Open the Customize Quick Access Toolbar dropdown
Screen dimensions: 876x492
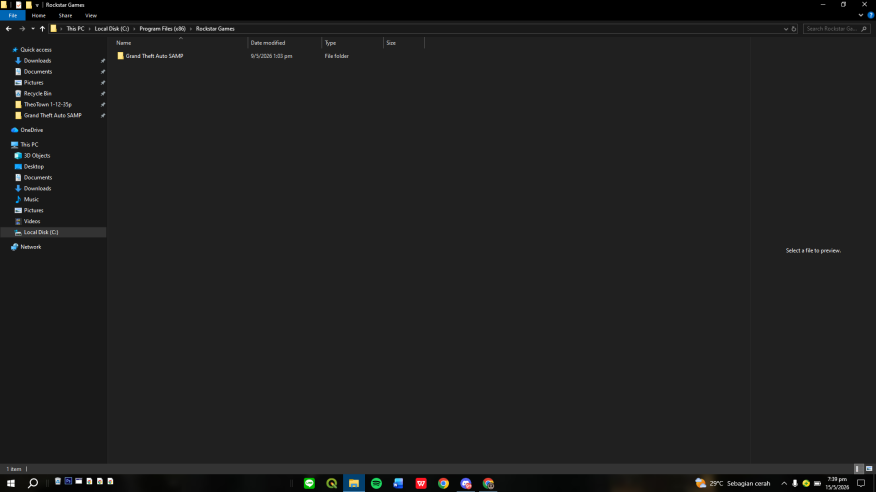coord(37,5)
